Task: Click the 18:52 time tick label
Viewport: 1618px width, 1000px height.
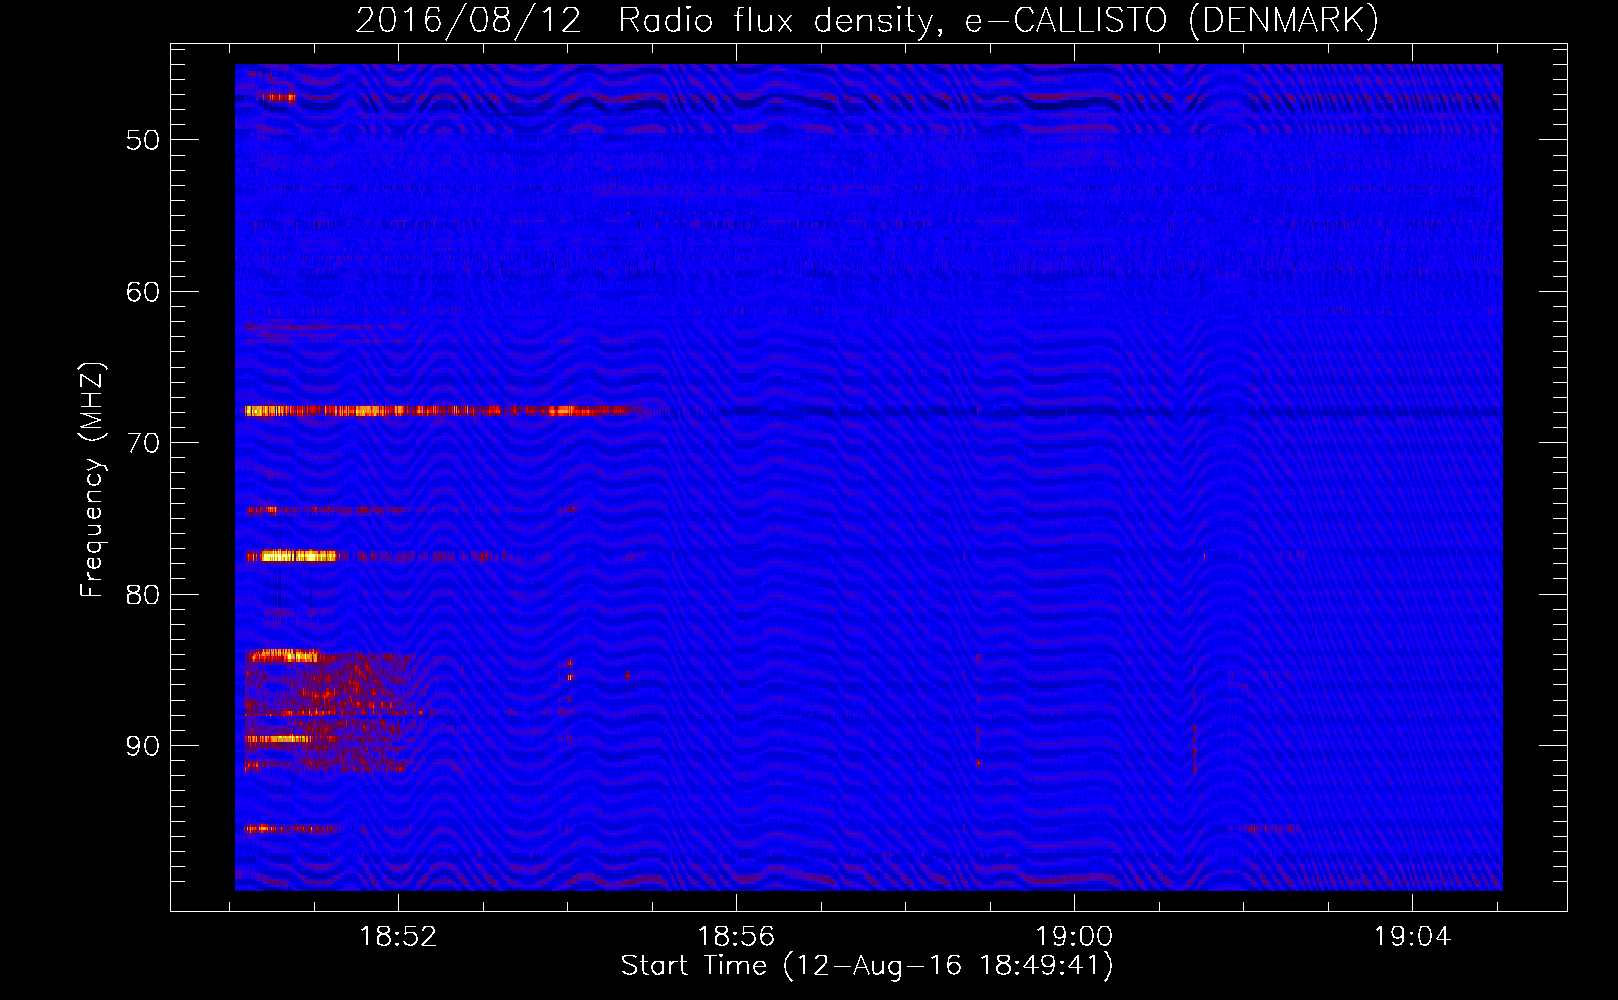Action: pyautogui.click(x=398, y=937)
